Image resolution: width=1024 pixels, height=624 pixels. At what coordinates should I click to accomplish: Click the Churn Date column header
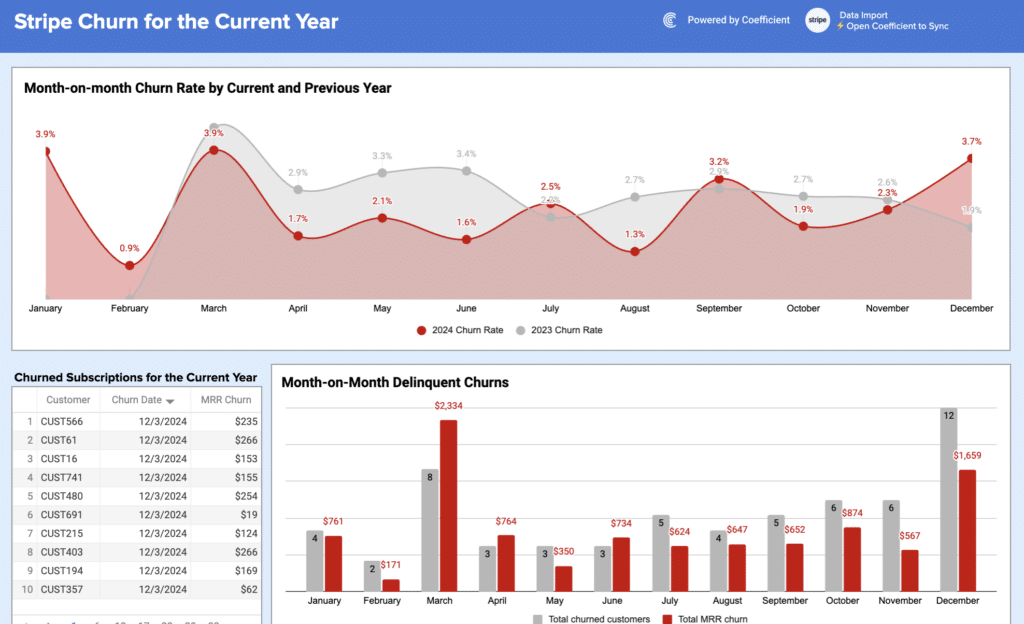click(x=136, y=399)
